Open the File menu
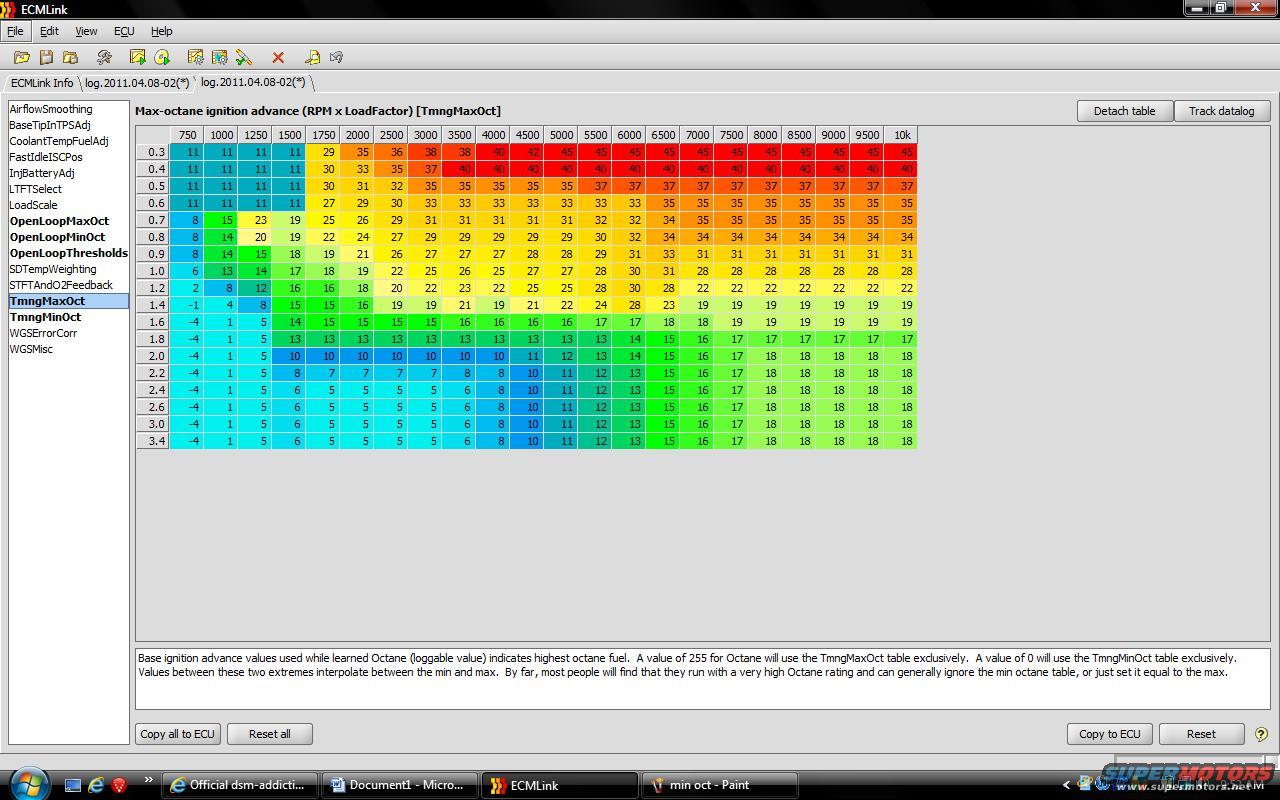1280x800 pixels. (15, 31)
